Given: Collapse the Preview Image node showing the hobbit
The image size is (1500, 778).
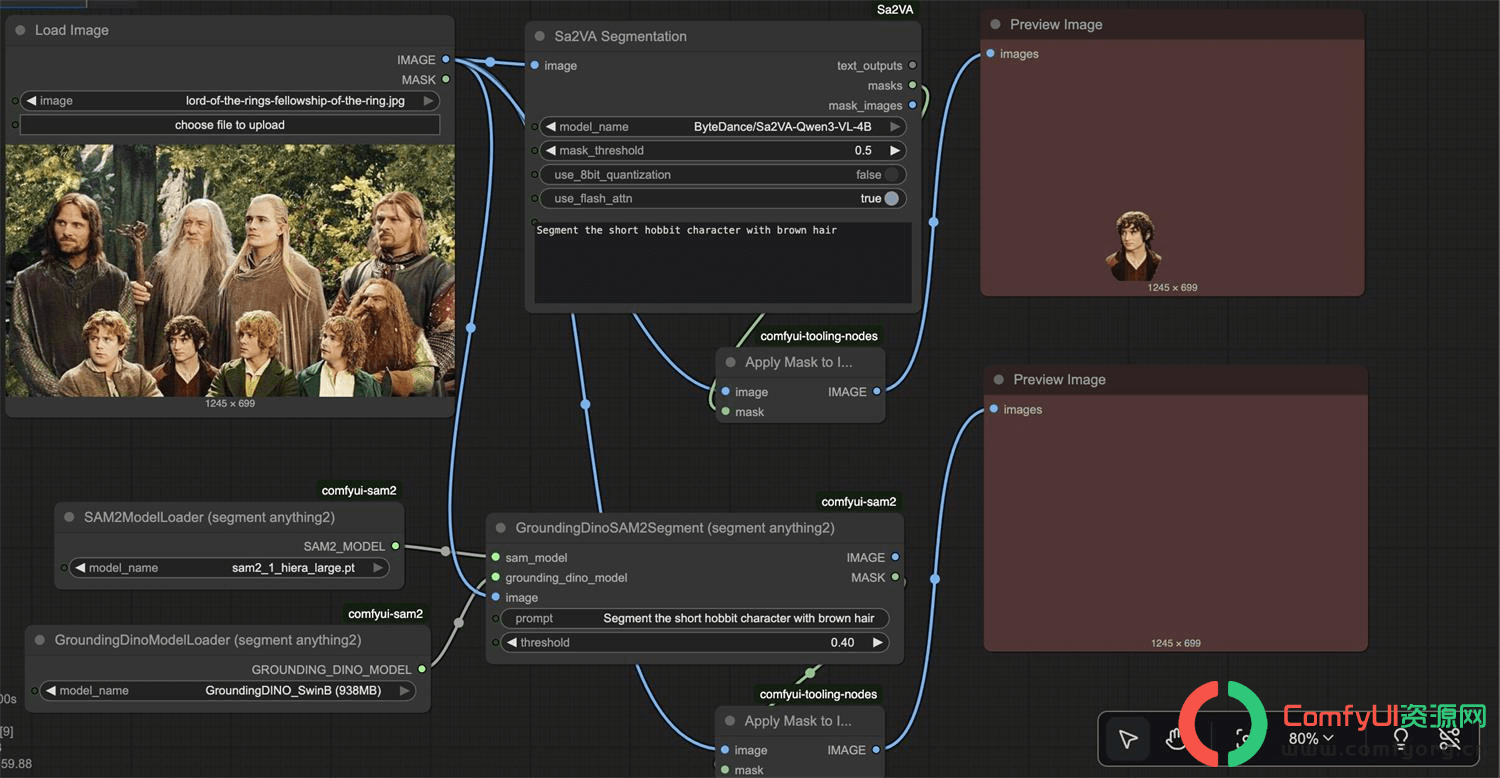Looking at the screenshot, I should point(995,24).
